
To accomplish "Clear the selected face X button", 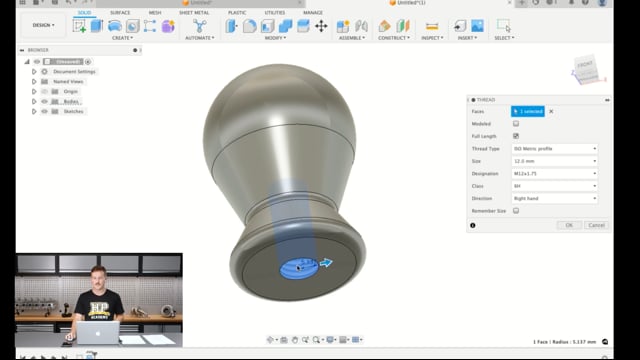I will [551, 111].
